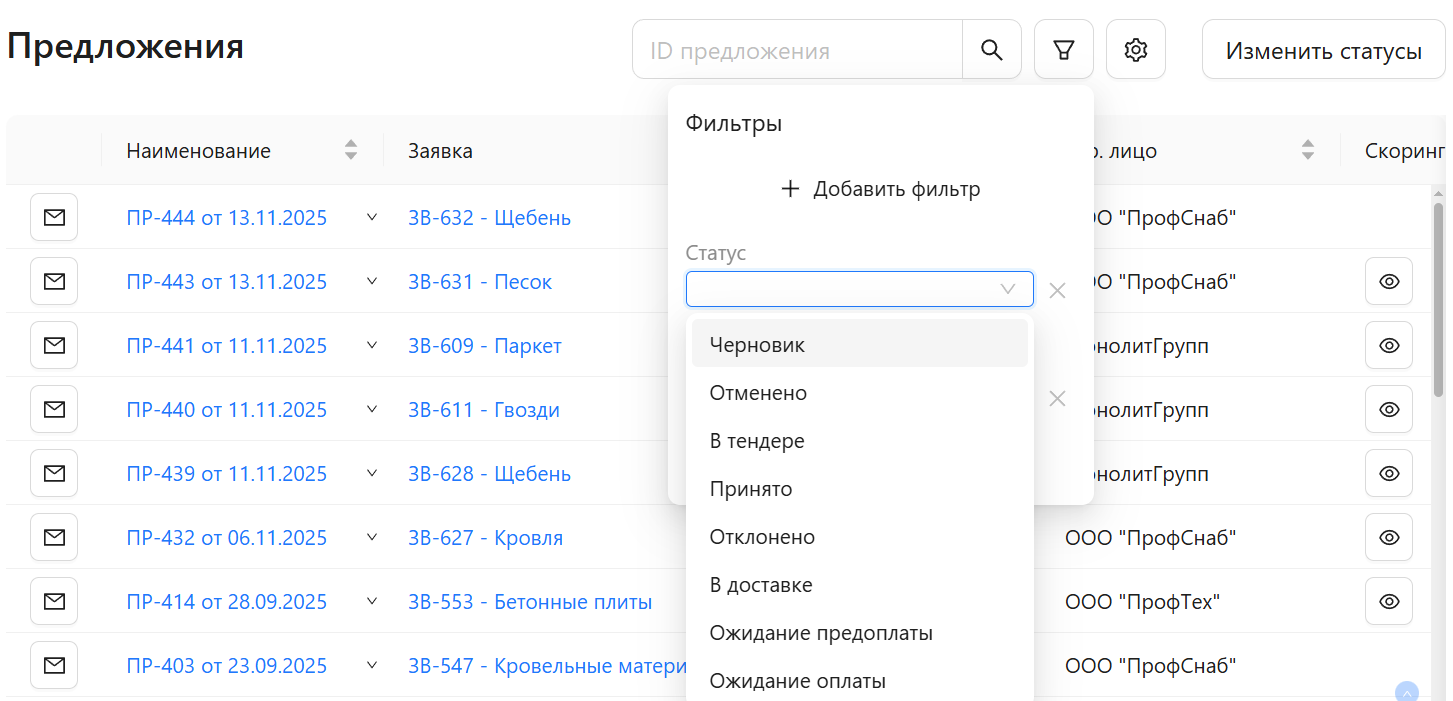
Task: Click the envelope icon on row ПР-414
Action: pos(52,601)
